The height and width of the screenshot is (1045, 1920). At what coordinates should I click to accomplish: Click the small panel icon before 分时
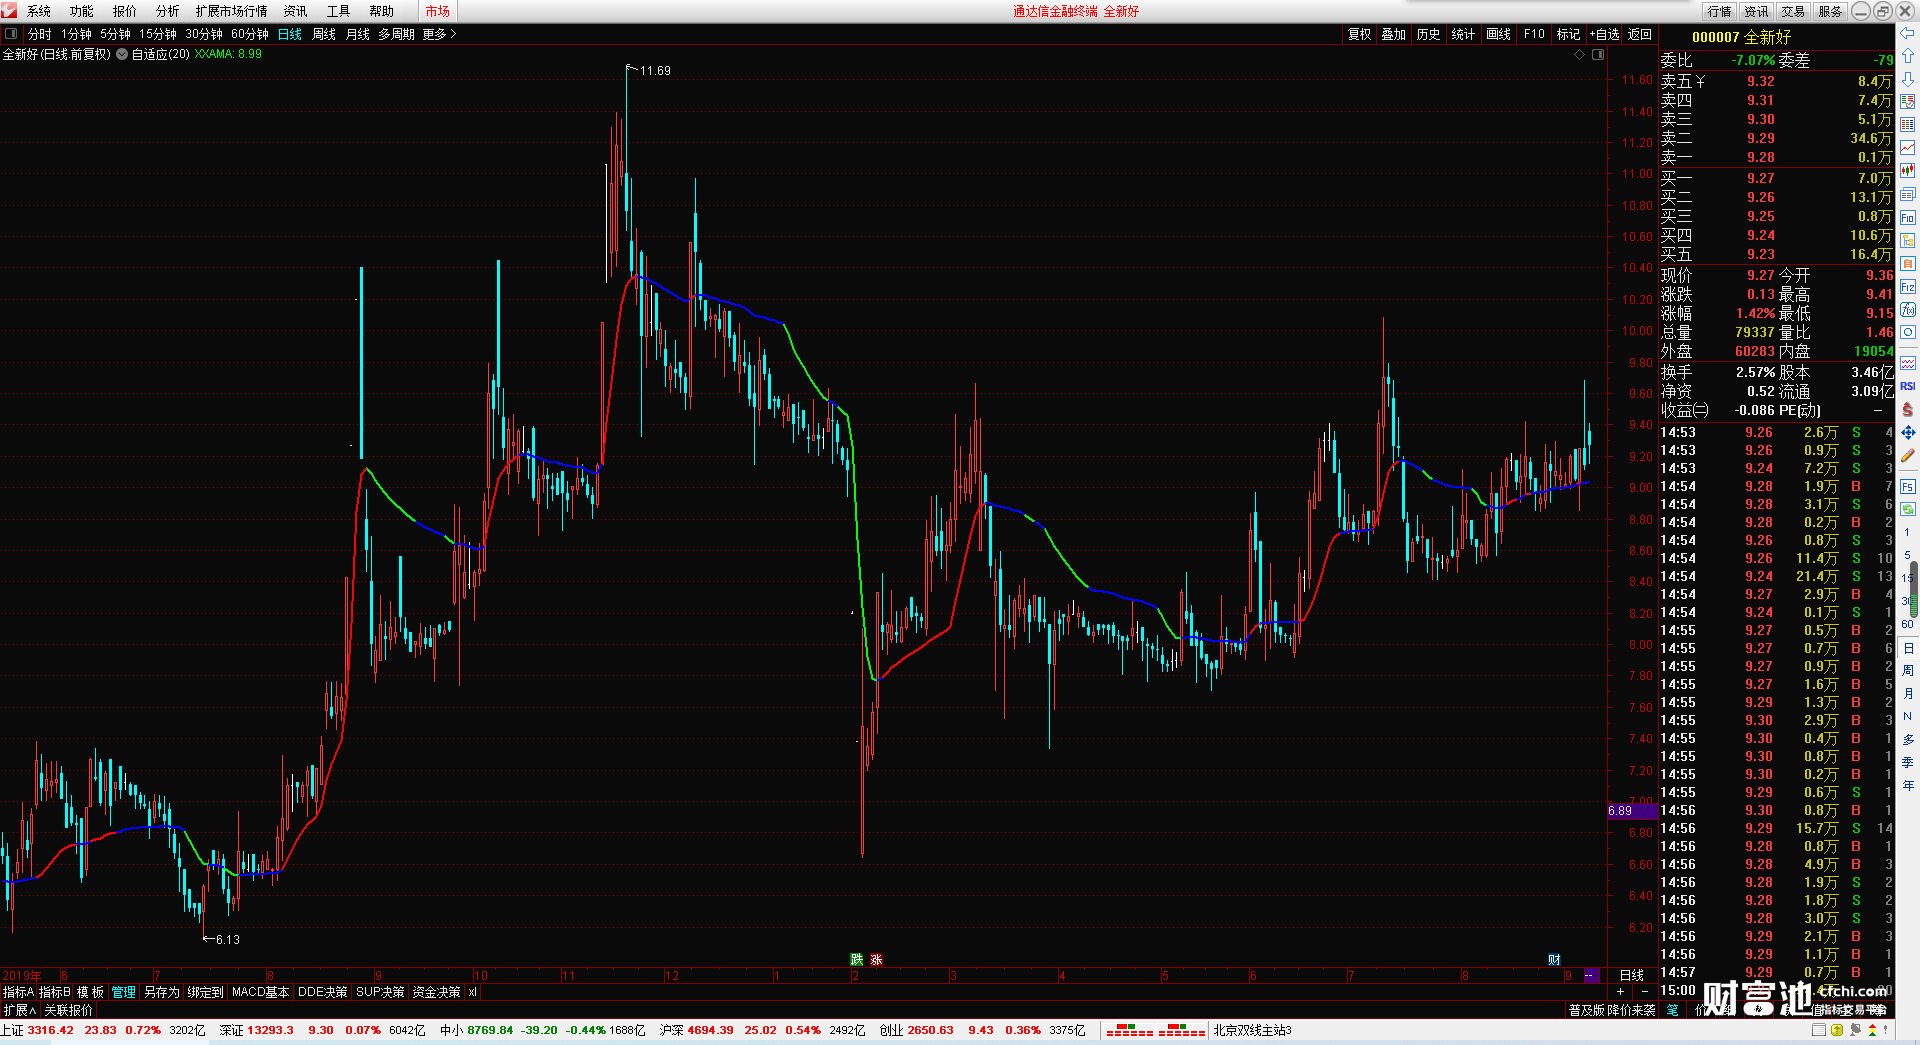click(11, 34)
